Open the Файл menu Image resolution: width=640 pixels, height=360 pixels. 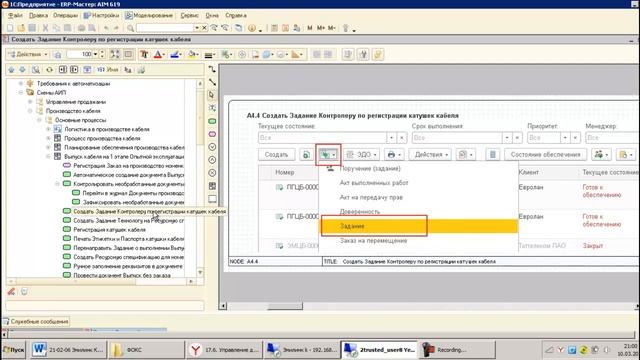(16, 16)
